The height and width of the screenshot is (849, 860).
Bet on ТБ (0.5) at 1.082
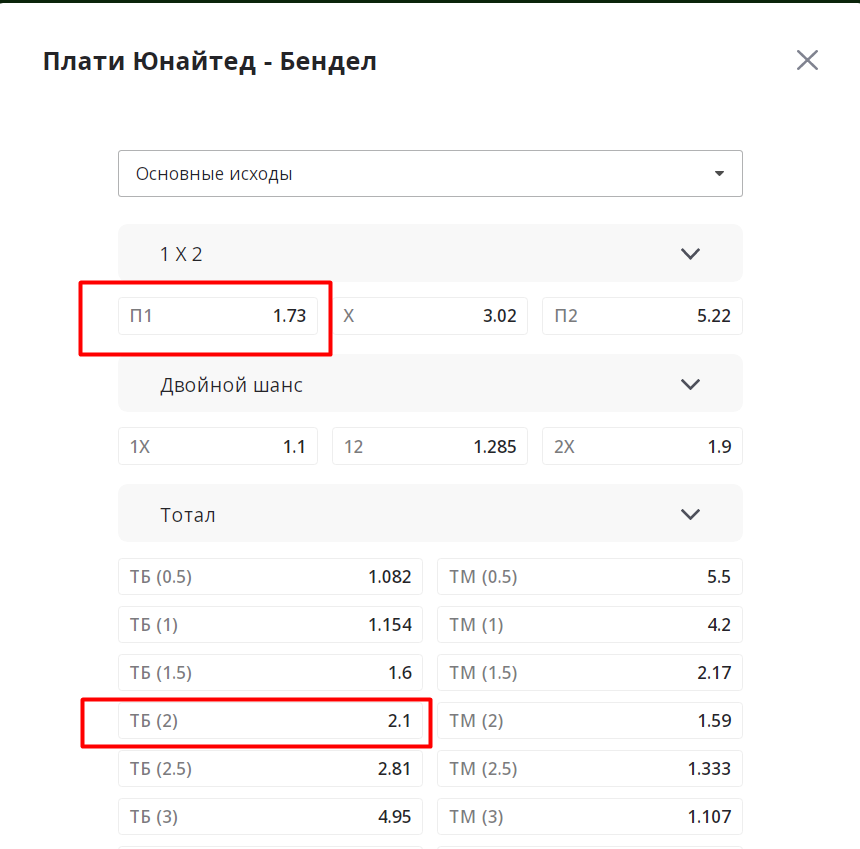[x=270, y=577]
